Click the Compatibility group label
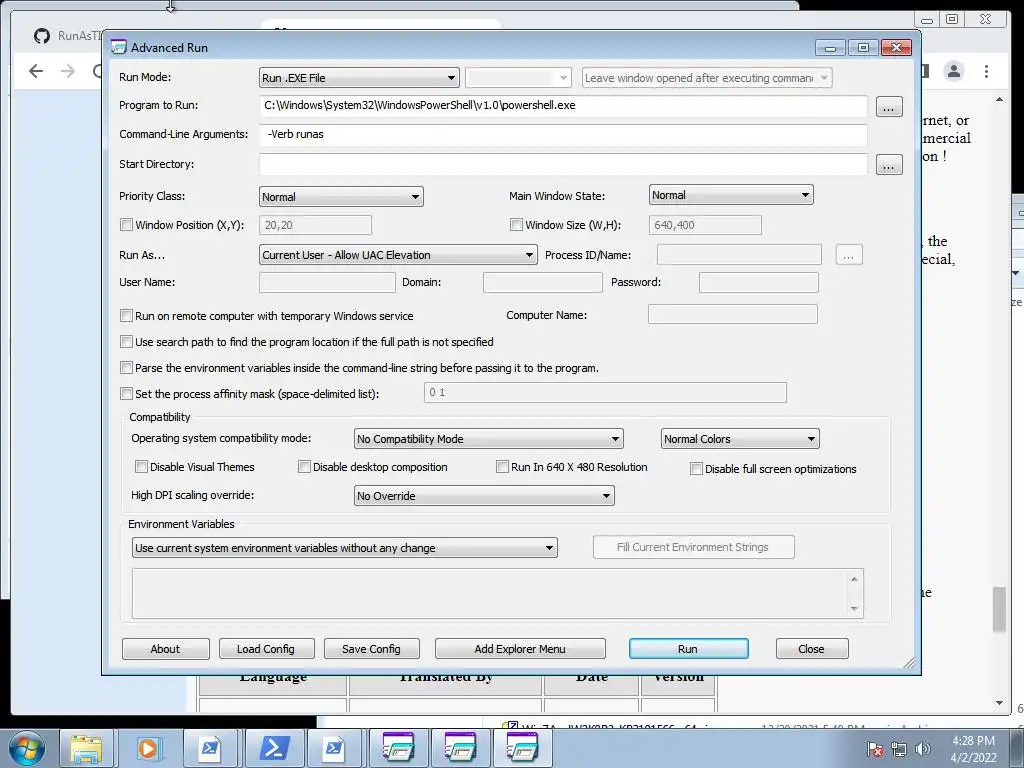The height and width of the screenshot is (768, 1024). click(x=160, y=417)
